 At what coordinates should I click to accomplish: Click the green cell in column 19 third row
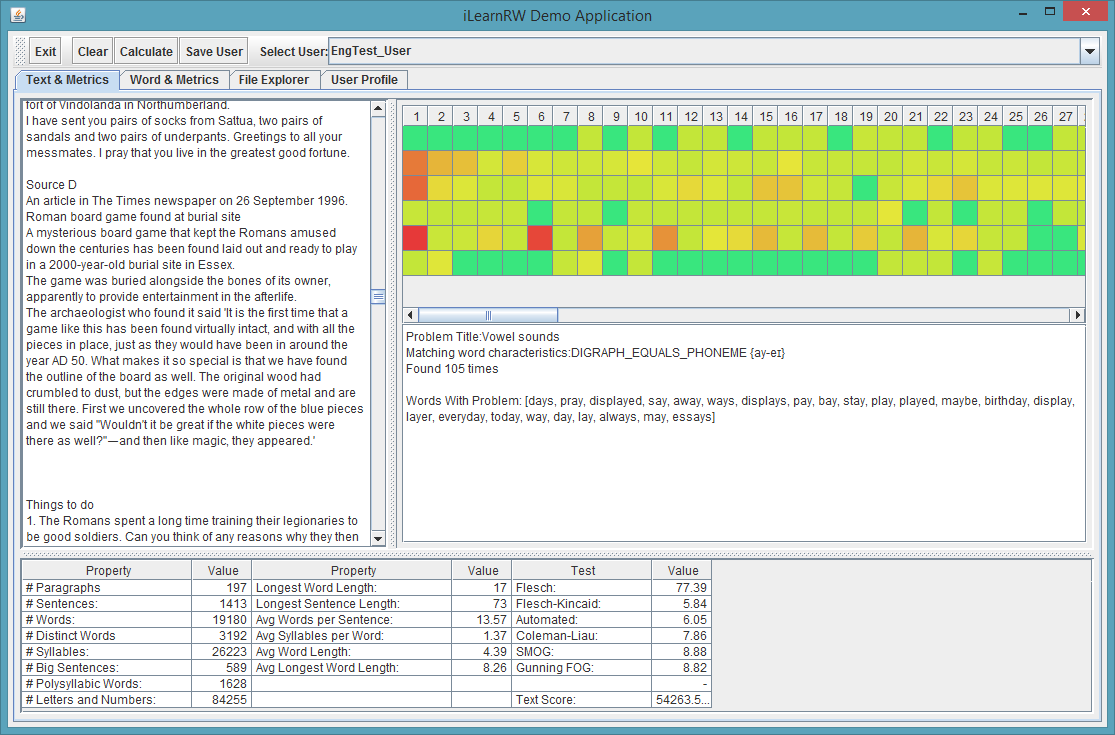(x=865, y=188)
